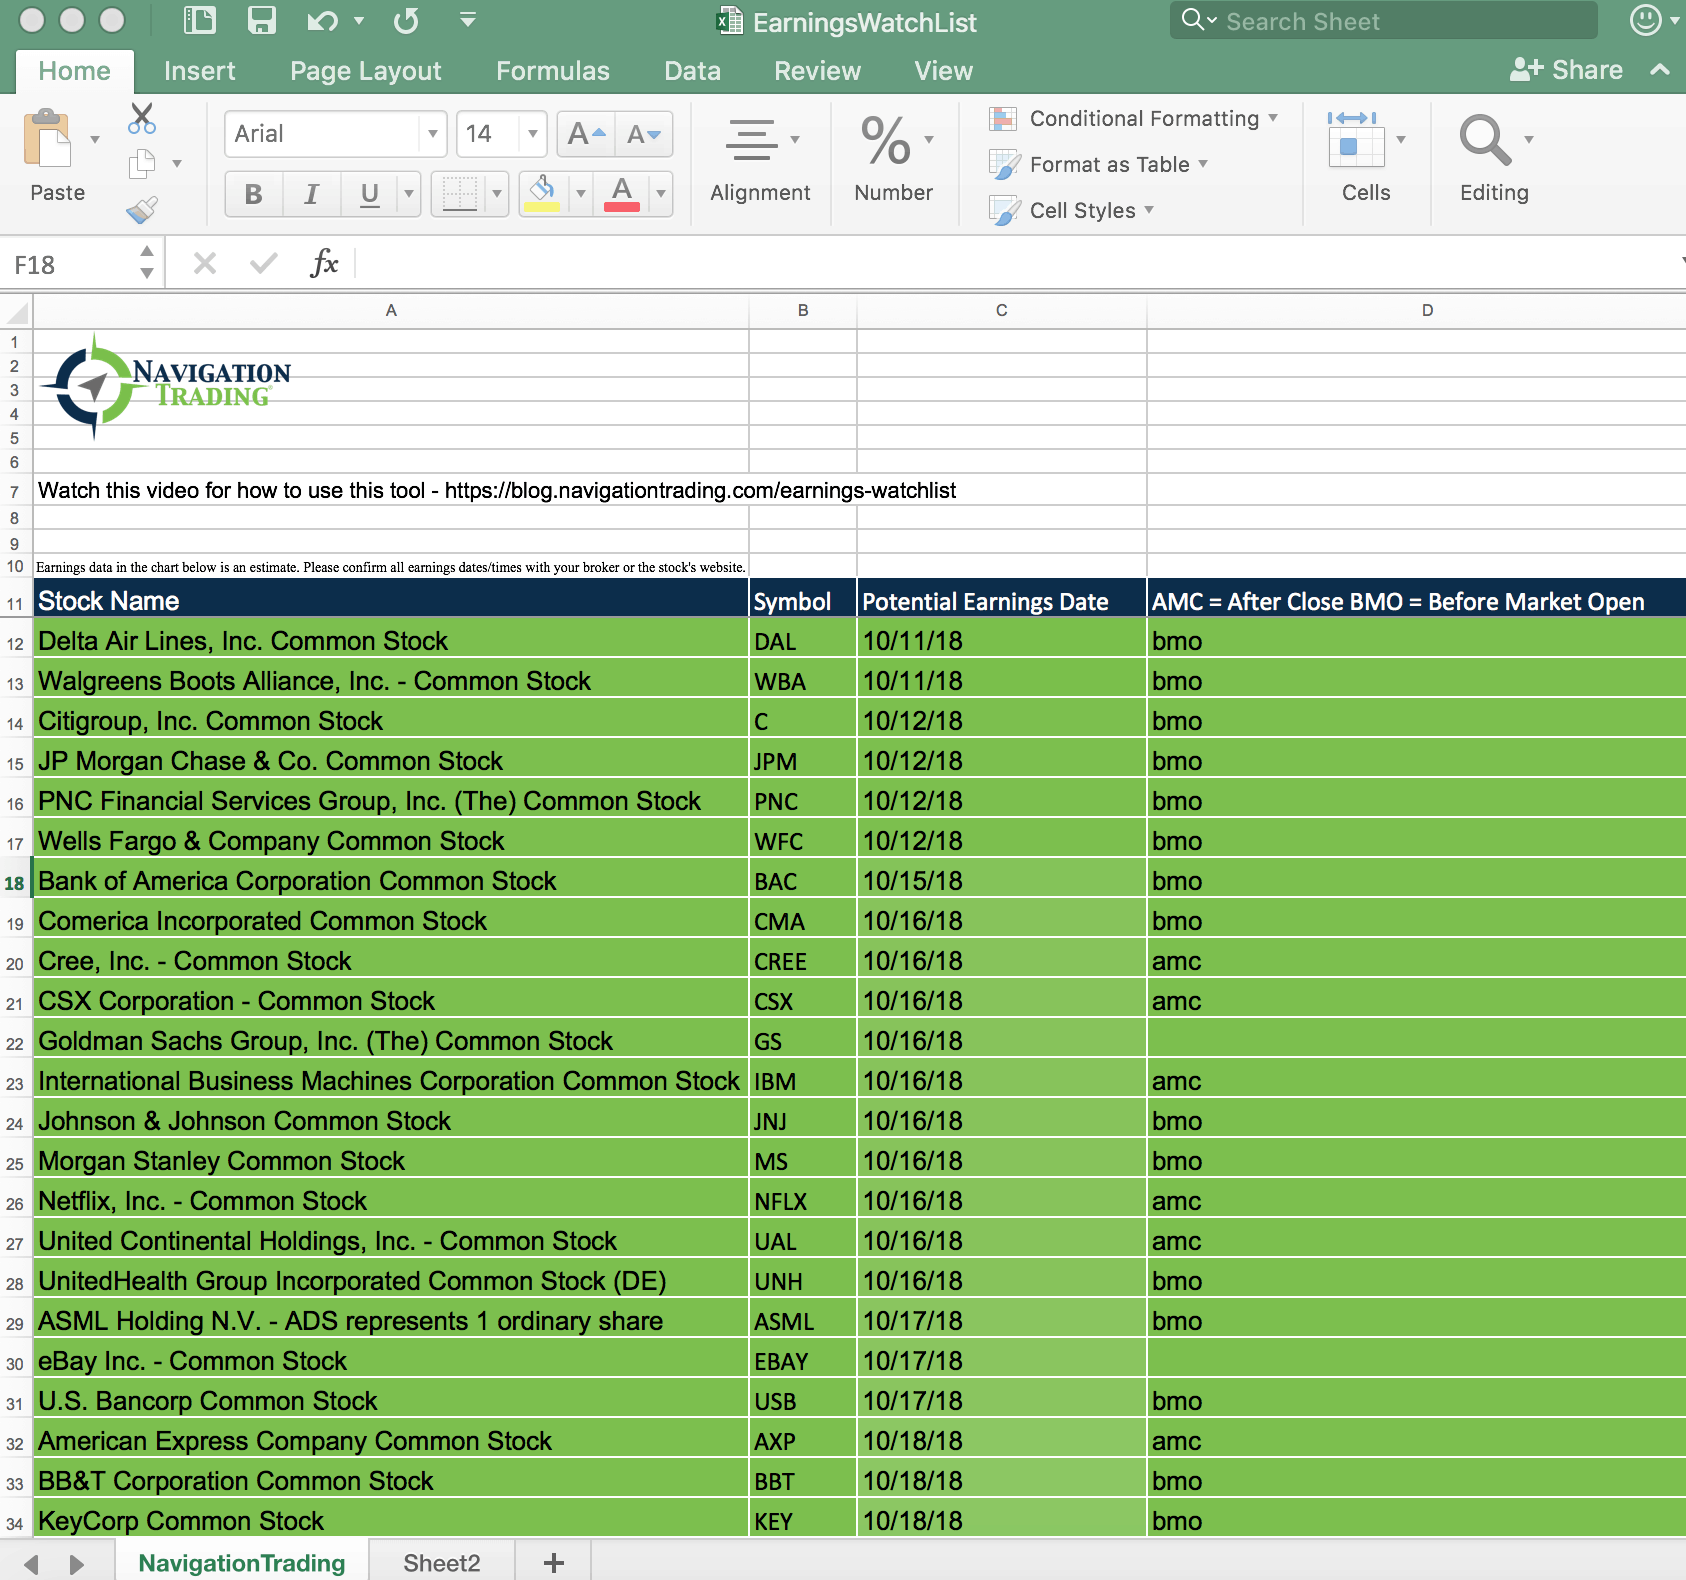Open the Number format percent menu
1686x1580 pixels.
tap(894, 160)
